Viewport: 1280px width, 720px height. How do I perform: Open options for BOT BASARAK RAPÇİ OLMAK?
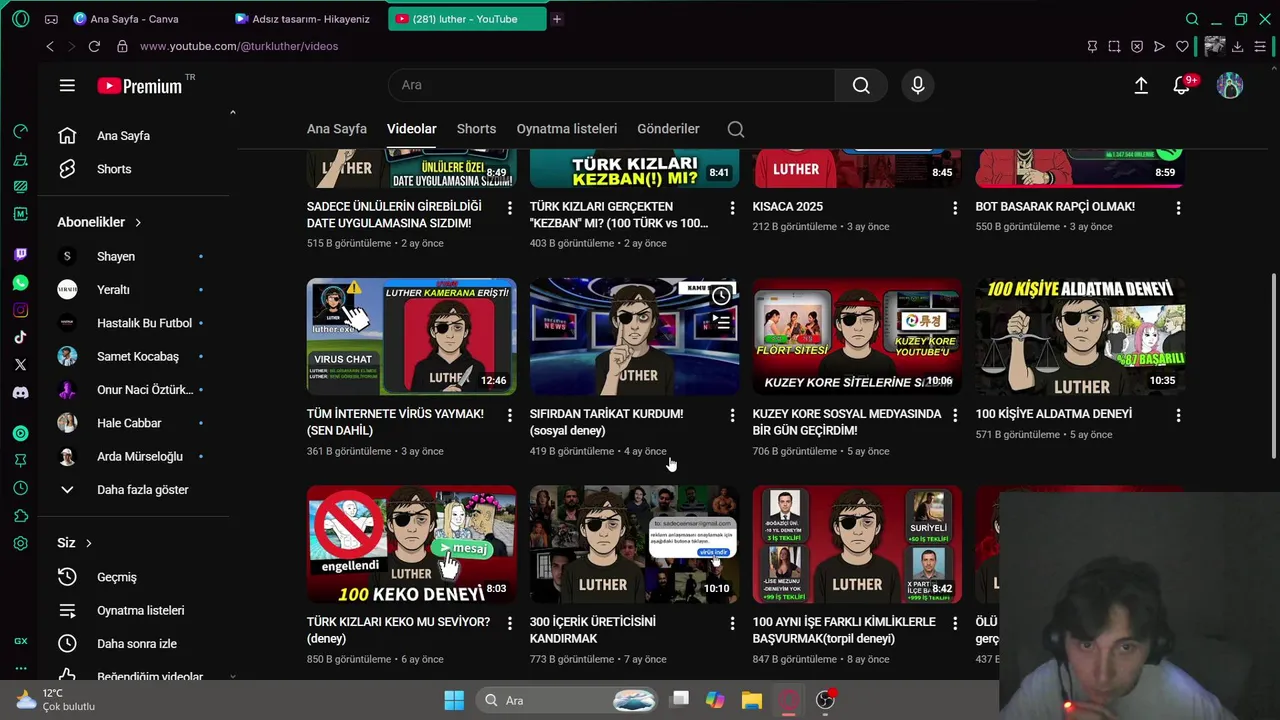1178,208
